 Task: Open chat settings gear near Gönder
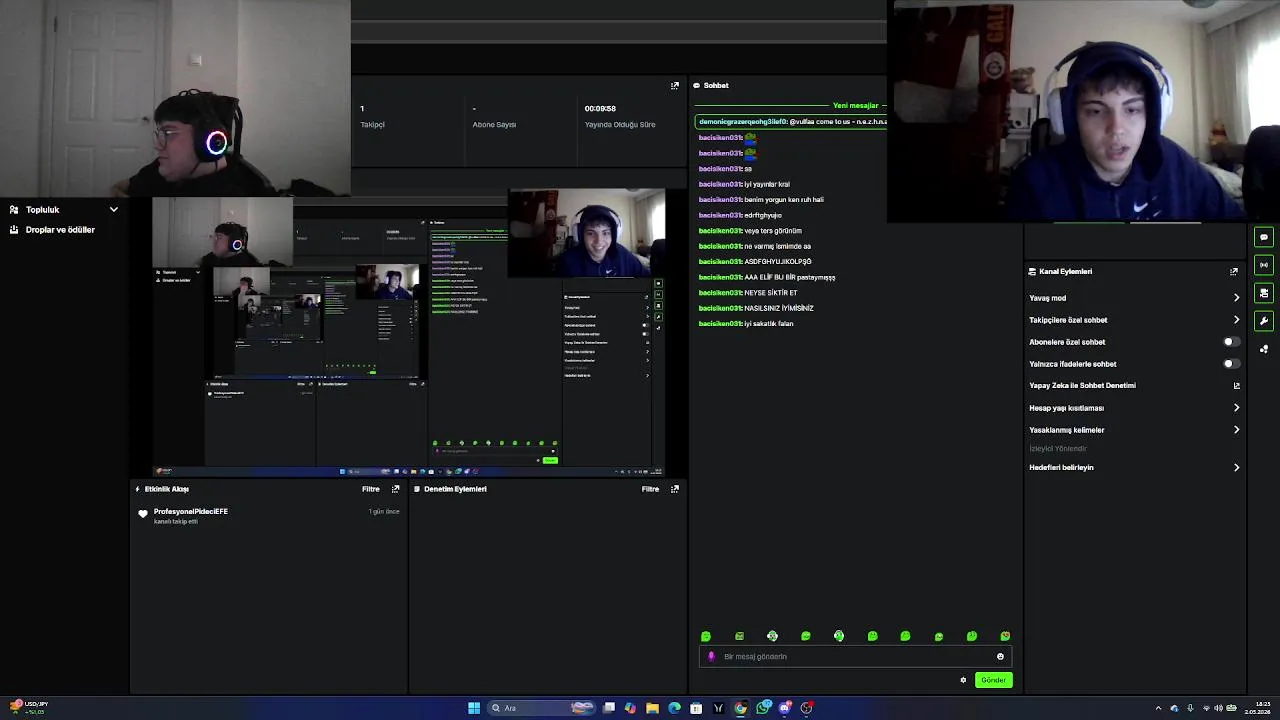pyautogui.click(x=963, y=680)
